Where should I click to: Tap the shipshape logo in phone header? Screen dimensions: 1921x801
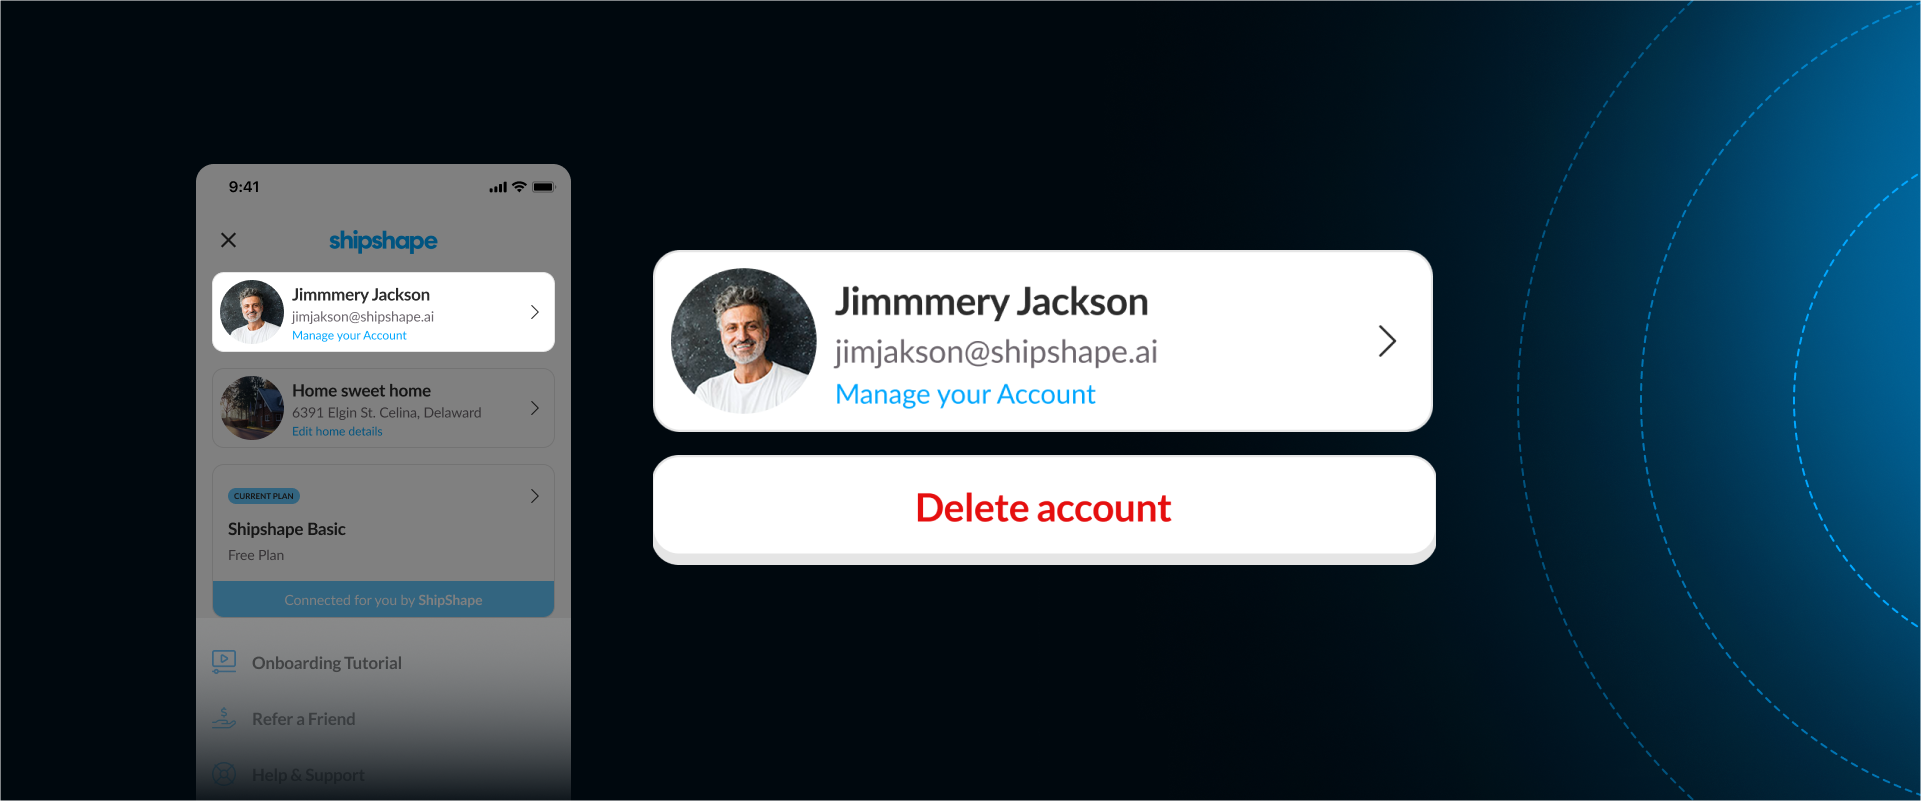click(383, 241)
